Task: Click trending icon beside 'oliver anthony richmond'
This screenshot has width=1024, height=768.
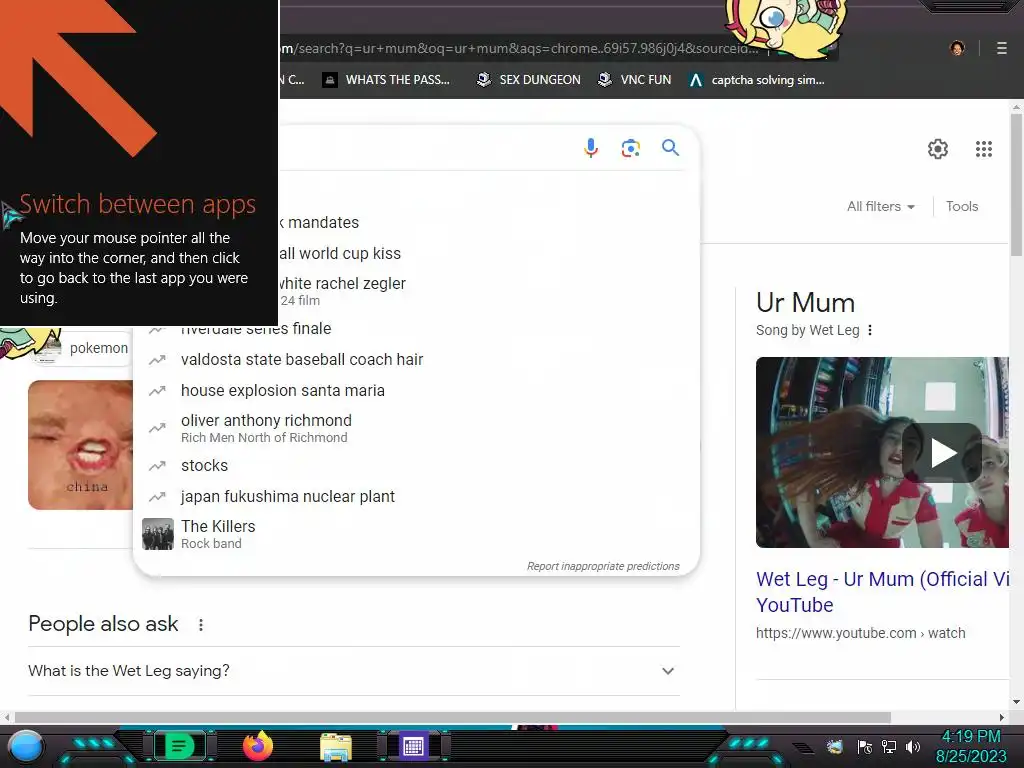Action: pos(157,428)
